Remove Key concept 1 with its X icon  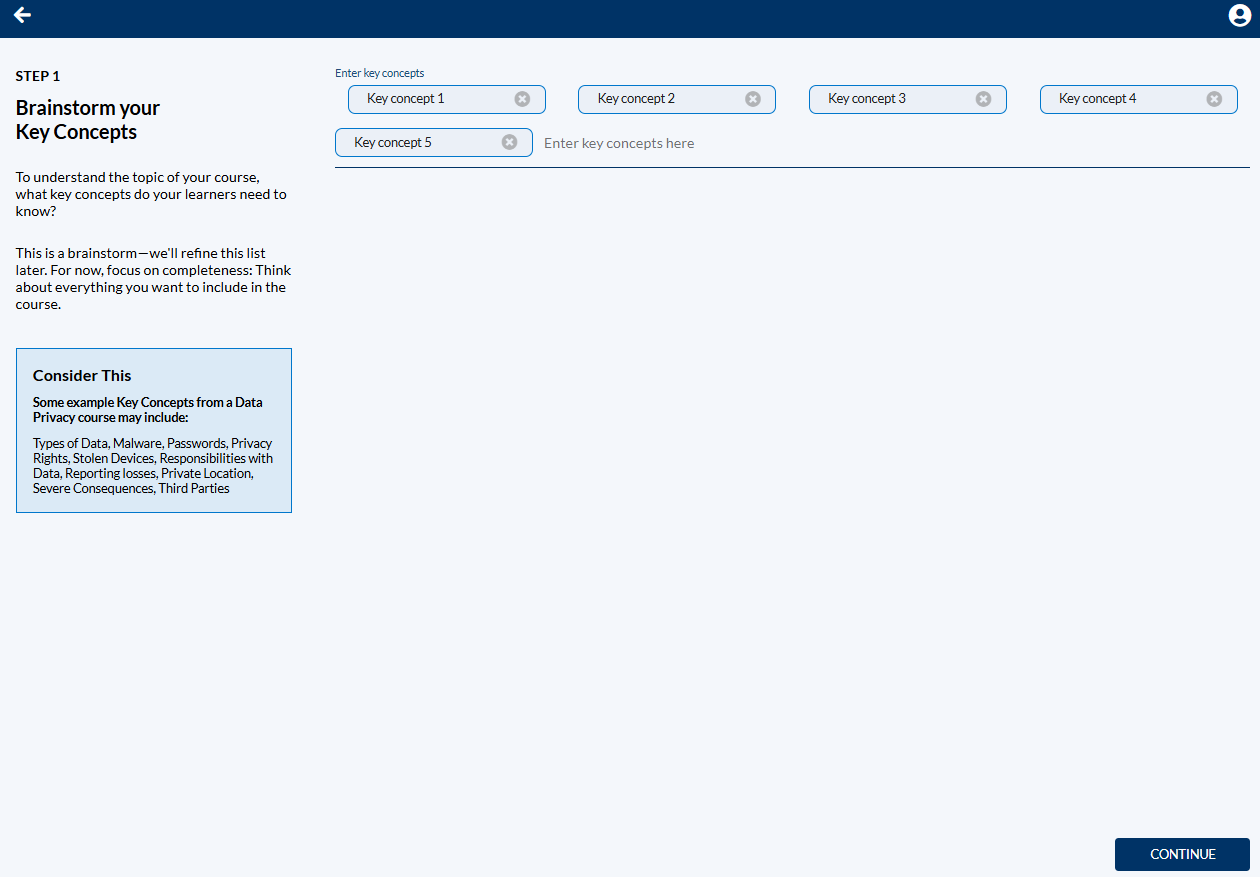522,99
